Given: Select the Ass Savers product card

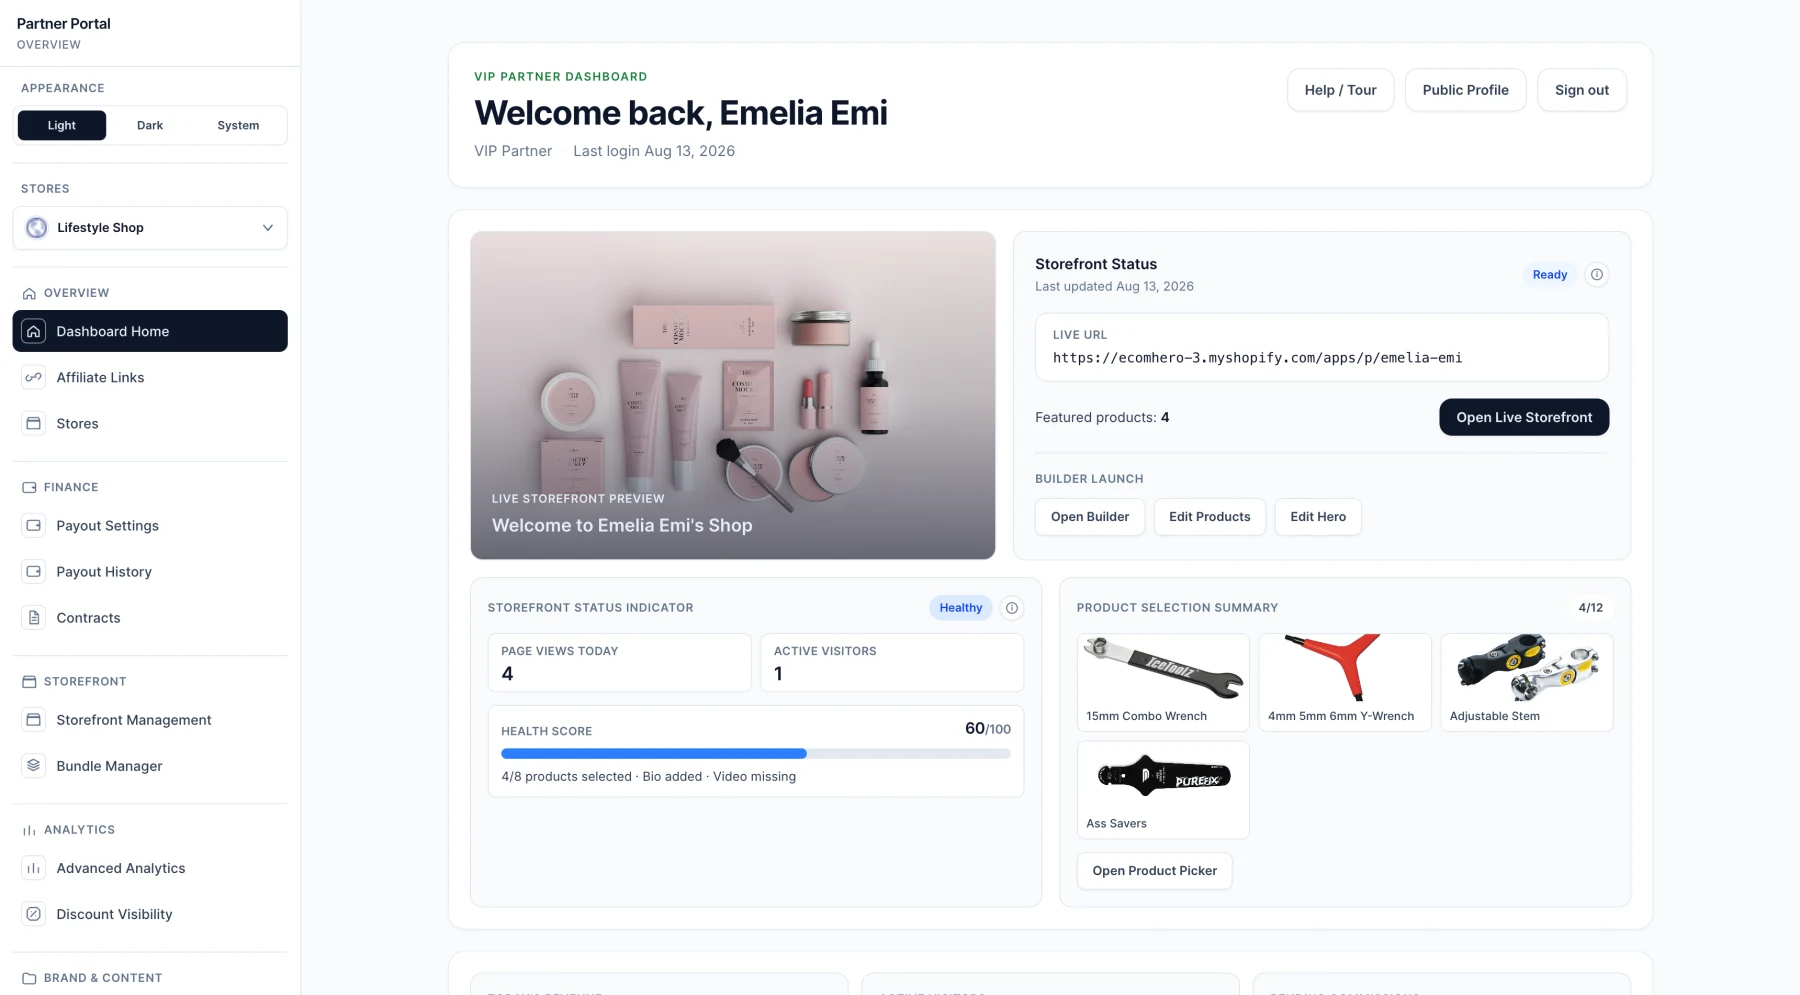Looking at the screenshot, I should coord(1163,790).
